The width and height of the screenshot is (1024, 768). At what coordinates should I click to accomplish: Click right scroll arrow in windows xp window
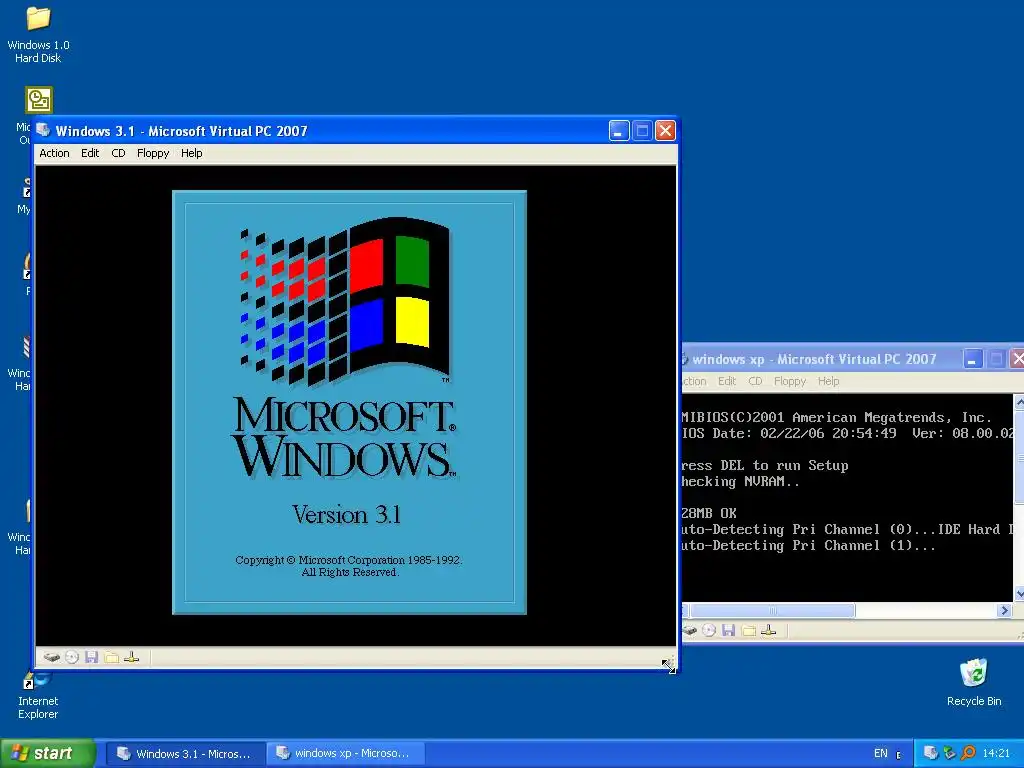pos(1004,611)
